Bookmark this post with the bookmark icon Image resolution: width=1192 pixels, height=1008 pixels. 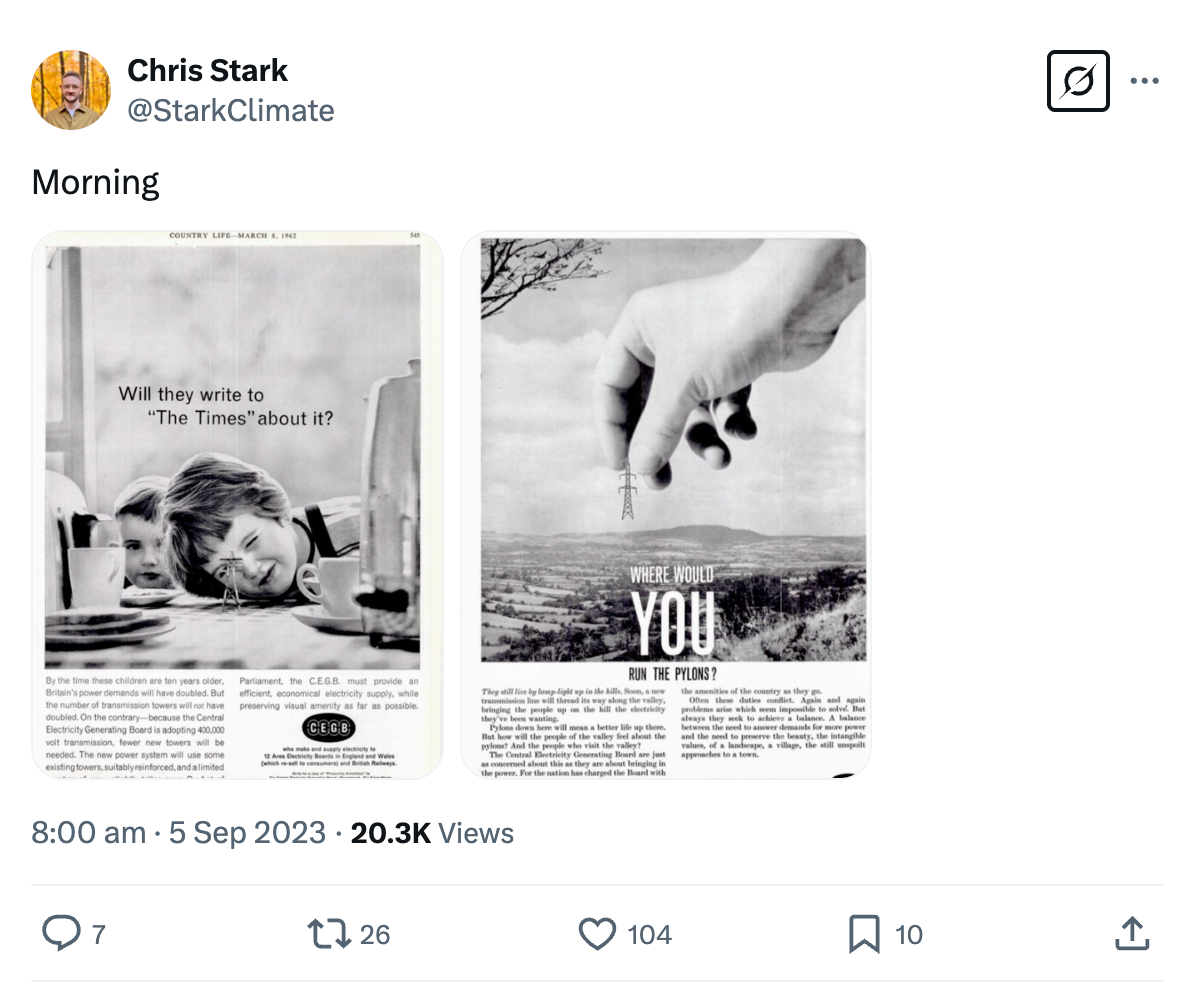pyautogui.click(x=863, y=934)
